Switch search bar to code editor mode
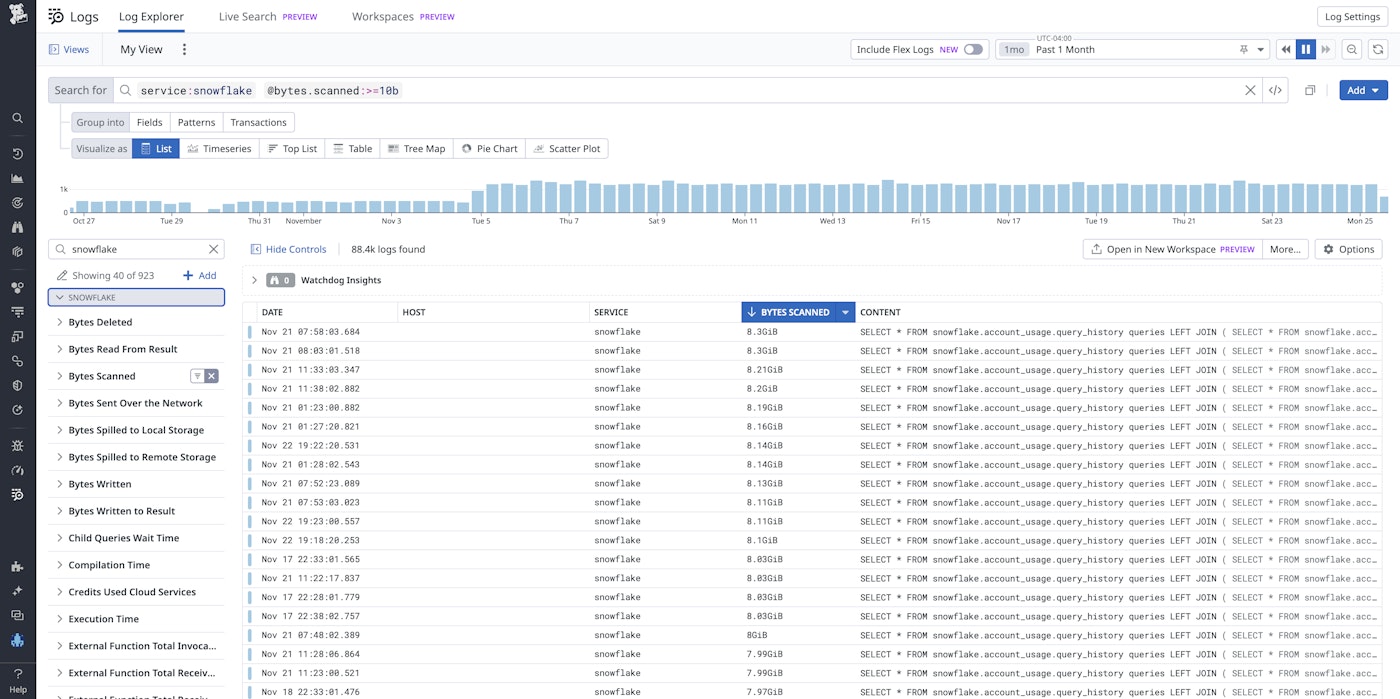The width and height of the screenshot is (1400, 699). (1275, 90)
